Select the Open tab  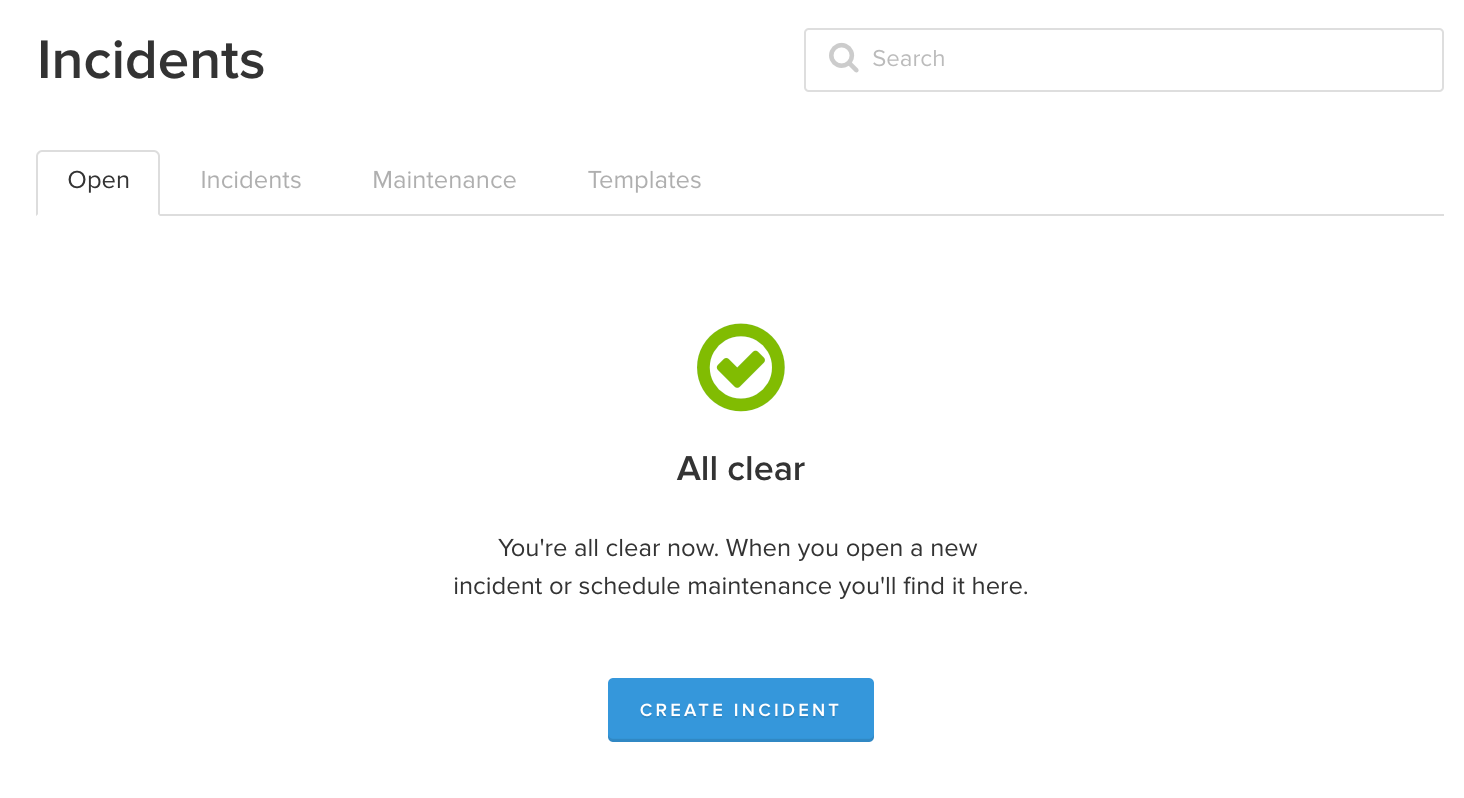pos(98,181)
